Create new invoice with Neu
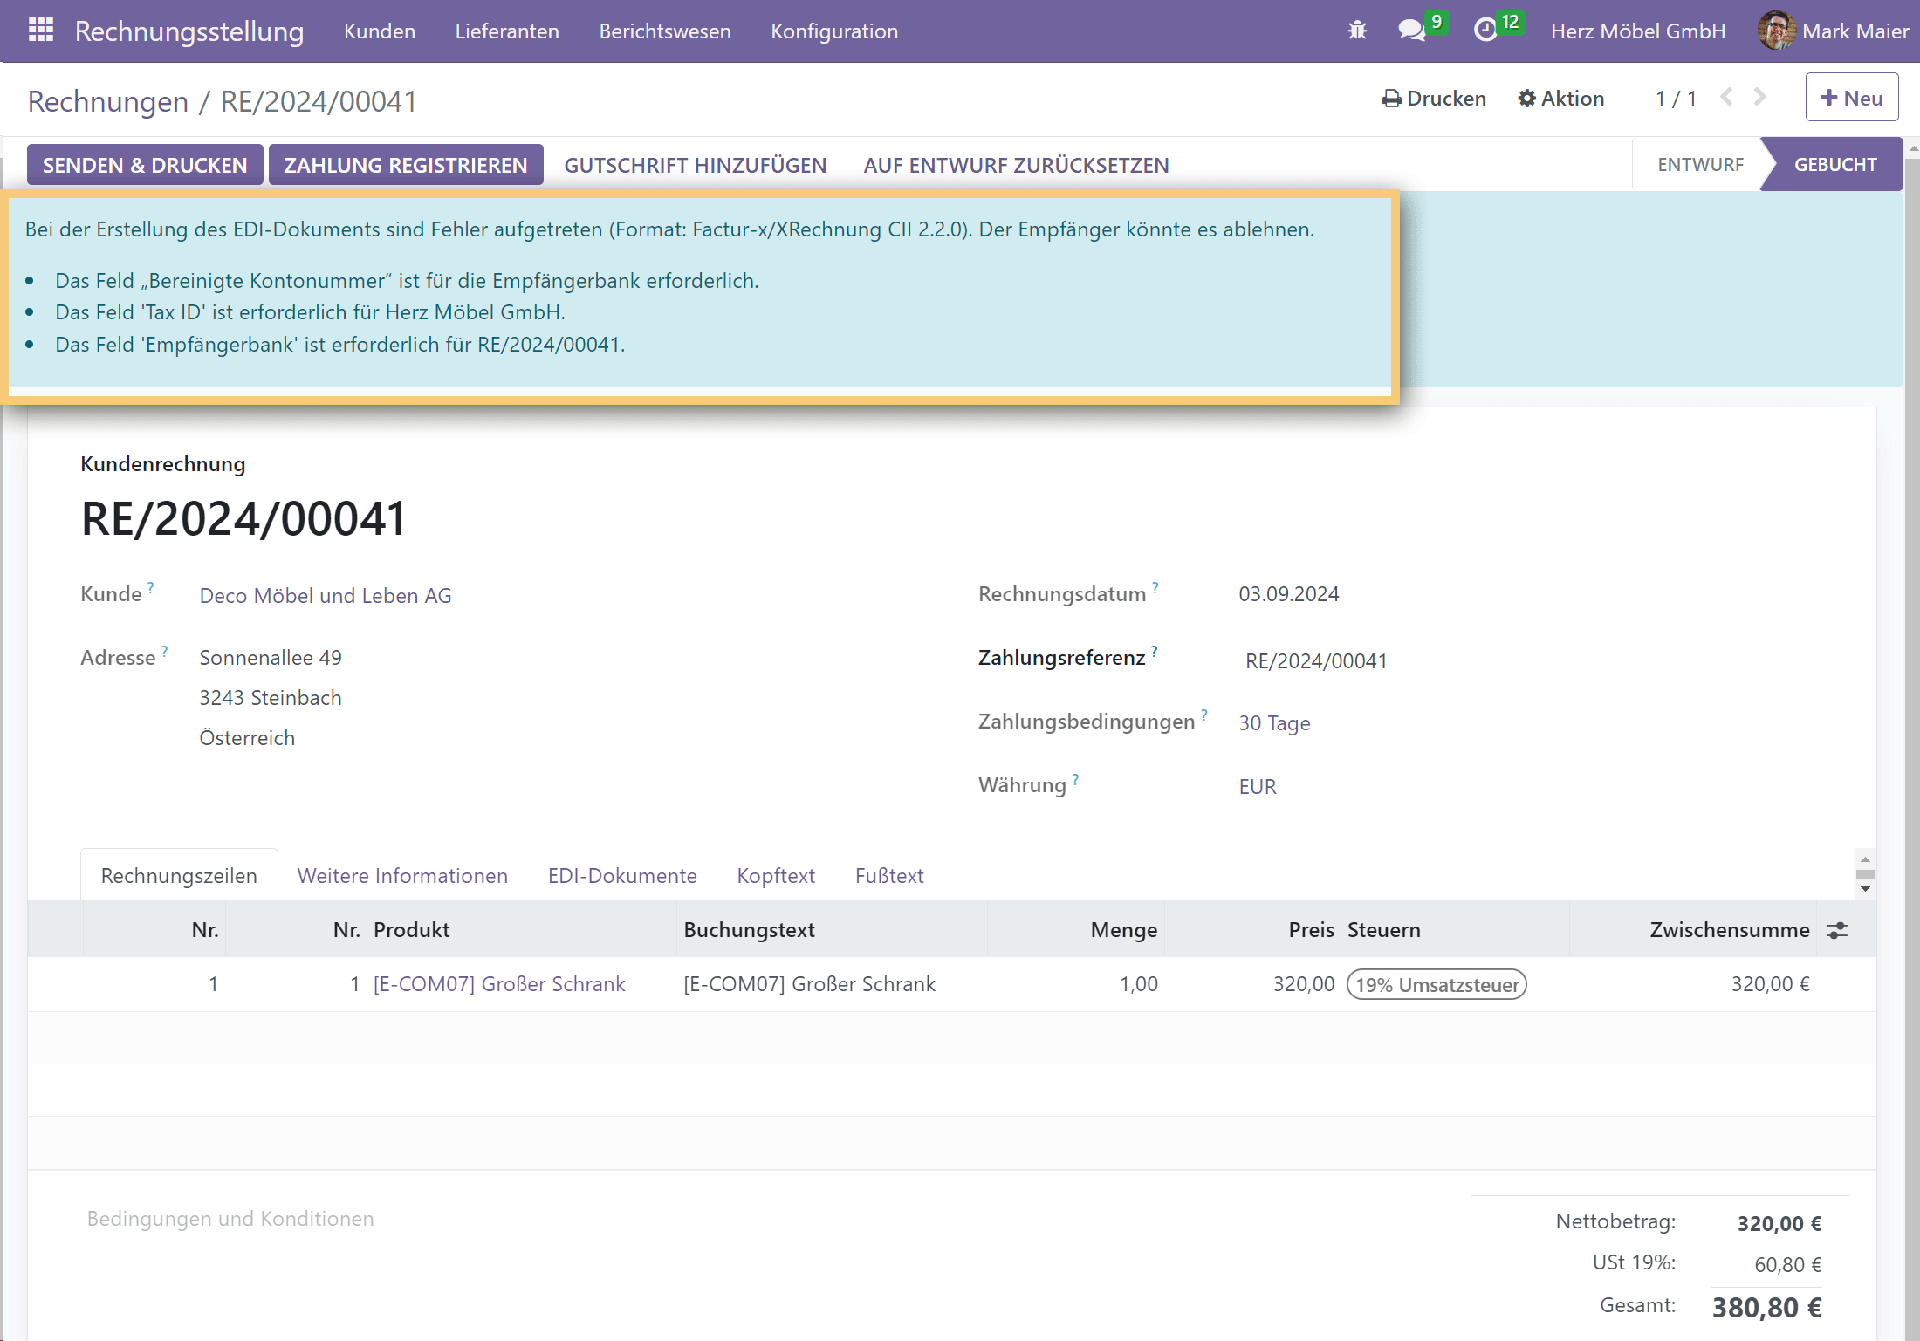The height and width of the screenshot is (1341, 1920). tap(1851, 98)
